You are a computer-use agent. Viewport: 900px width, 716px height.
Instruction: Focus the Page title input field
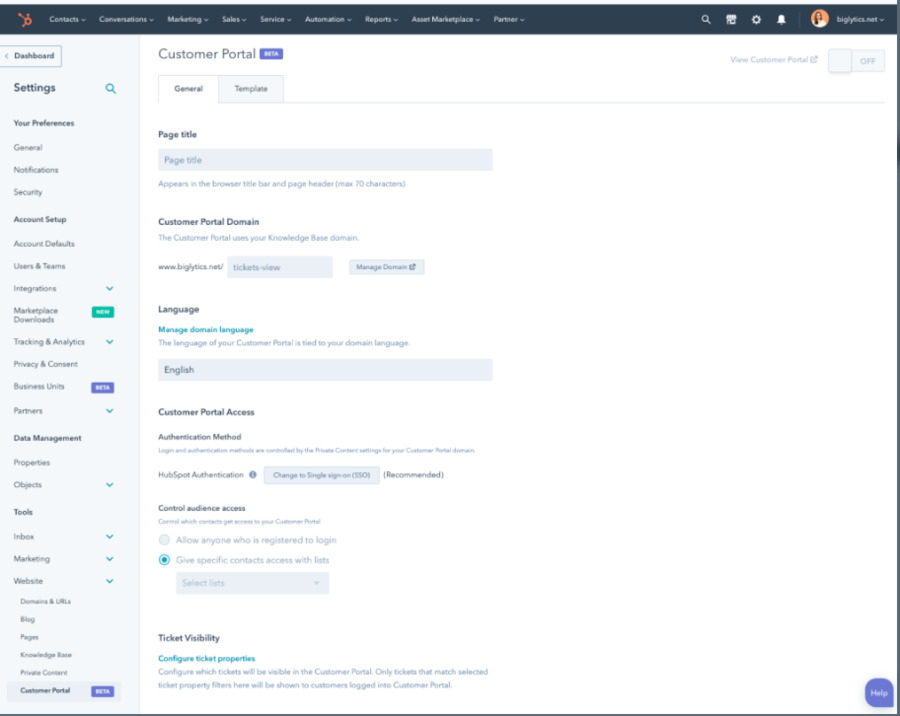pos(325,160)
